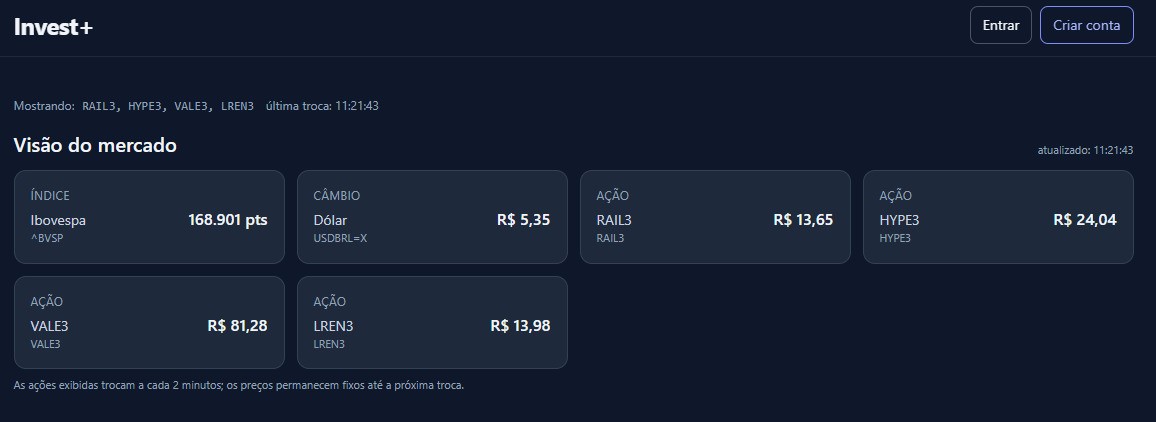Click VALE3 in the Mostrando ticker list
Screen dimensions: 1156x422
coord(192,106)
